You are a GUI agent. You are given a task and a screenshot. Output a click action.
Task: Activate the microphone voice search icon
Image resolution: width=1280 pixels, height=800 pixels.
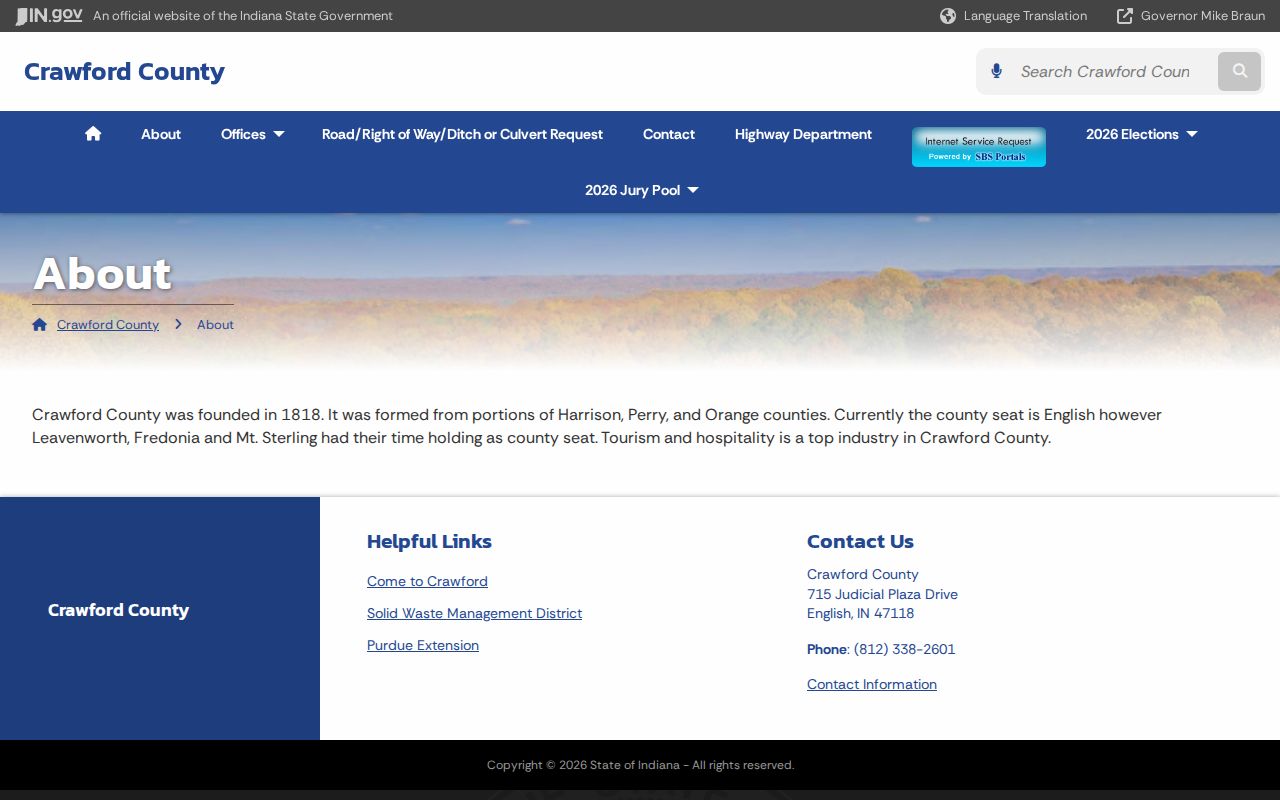pos(996,71)
